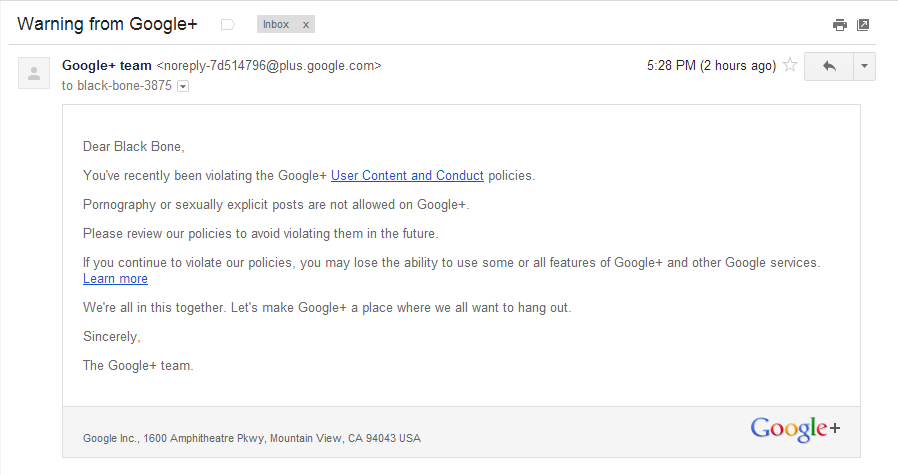Click the sender's avatar placeholder
This screenshot has height=475, width=898.
(x=34, y=73)
